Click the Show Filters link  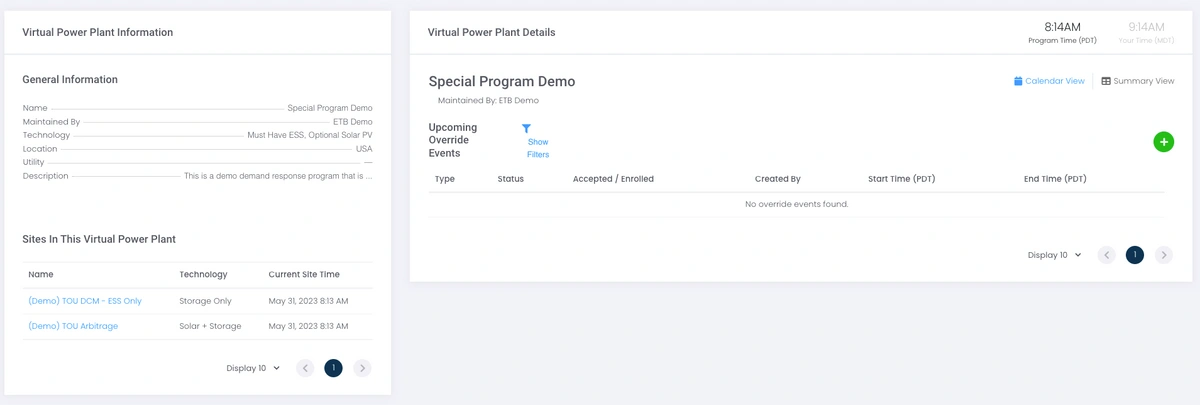[x=538, y=148]
